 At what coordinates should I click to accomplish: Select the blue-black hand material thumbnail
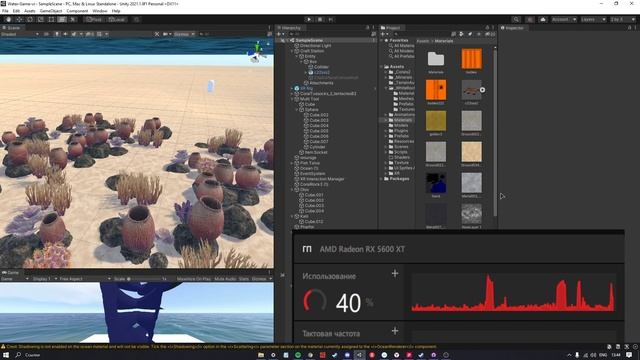(436, 182)
